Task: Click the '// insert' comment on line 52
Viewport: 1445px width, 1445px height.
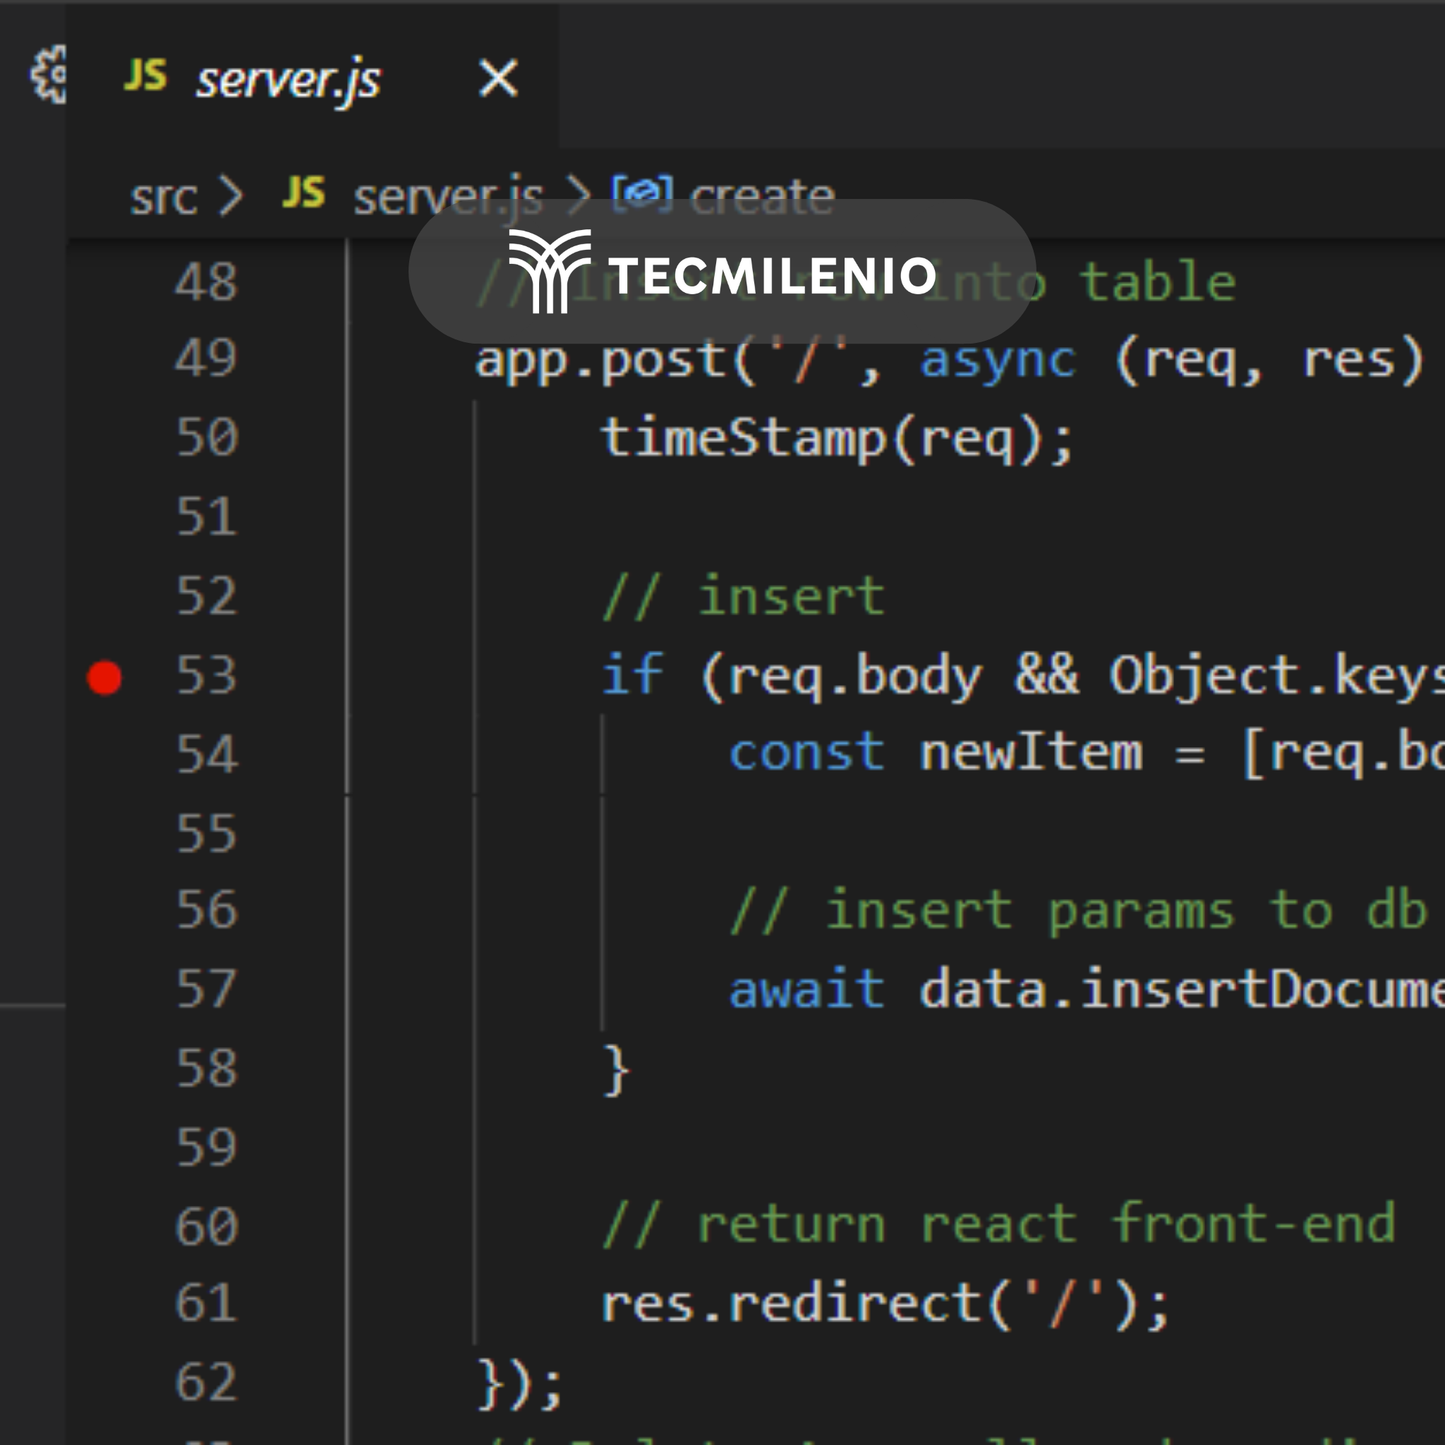Action: 744,597
